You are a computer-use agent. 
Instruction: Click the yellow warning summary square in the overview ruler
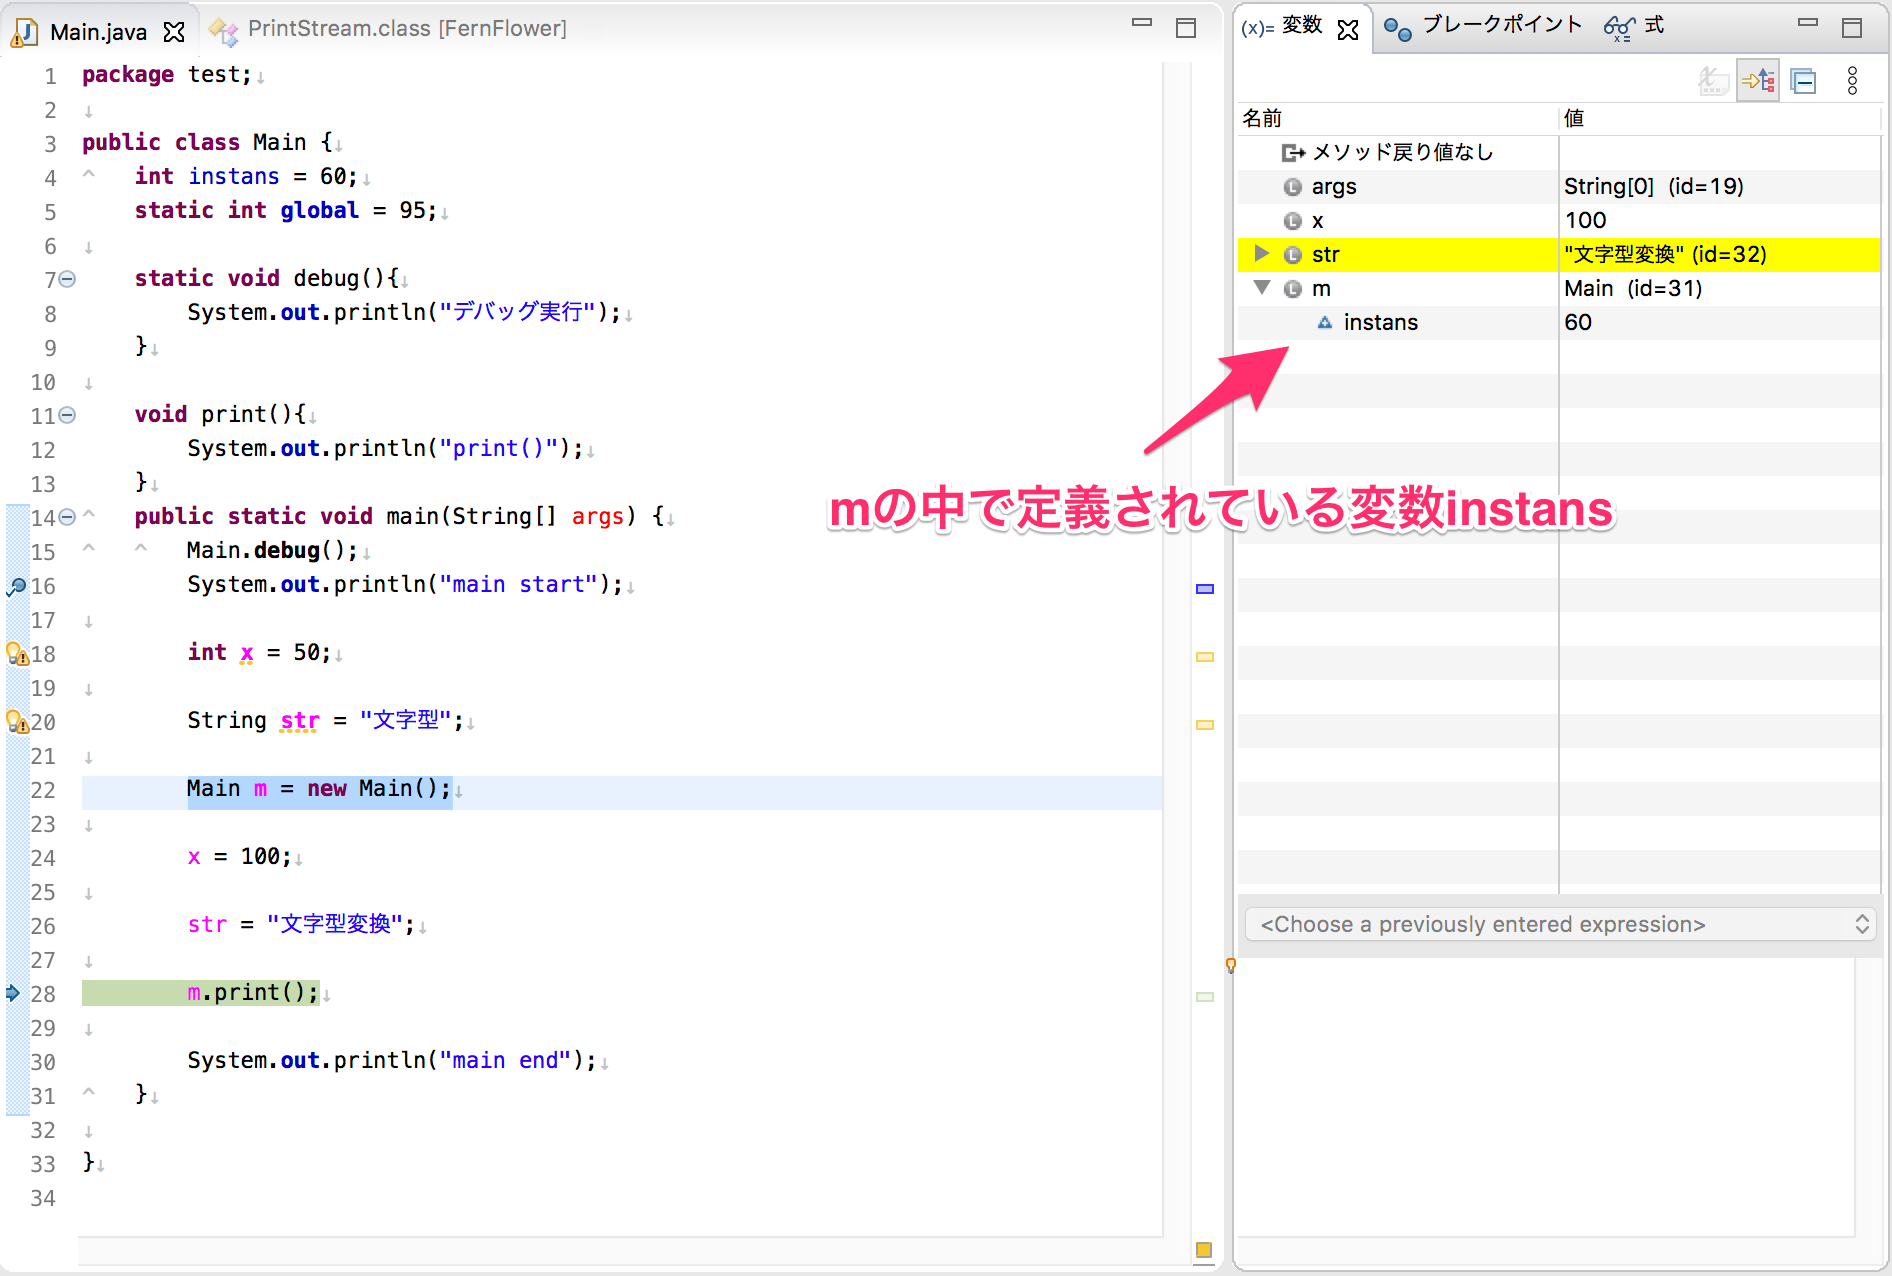[1204, 1250]
